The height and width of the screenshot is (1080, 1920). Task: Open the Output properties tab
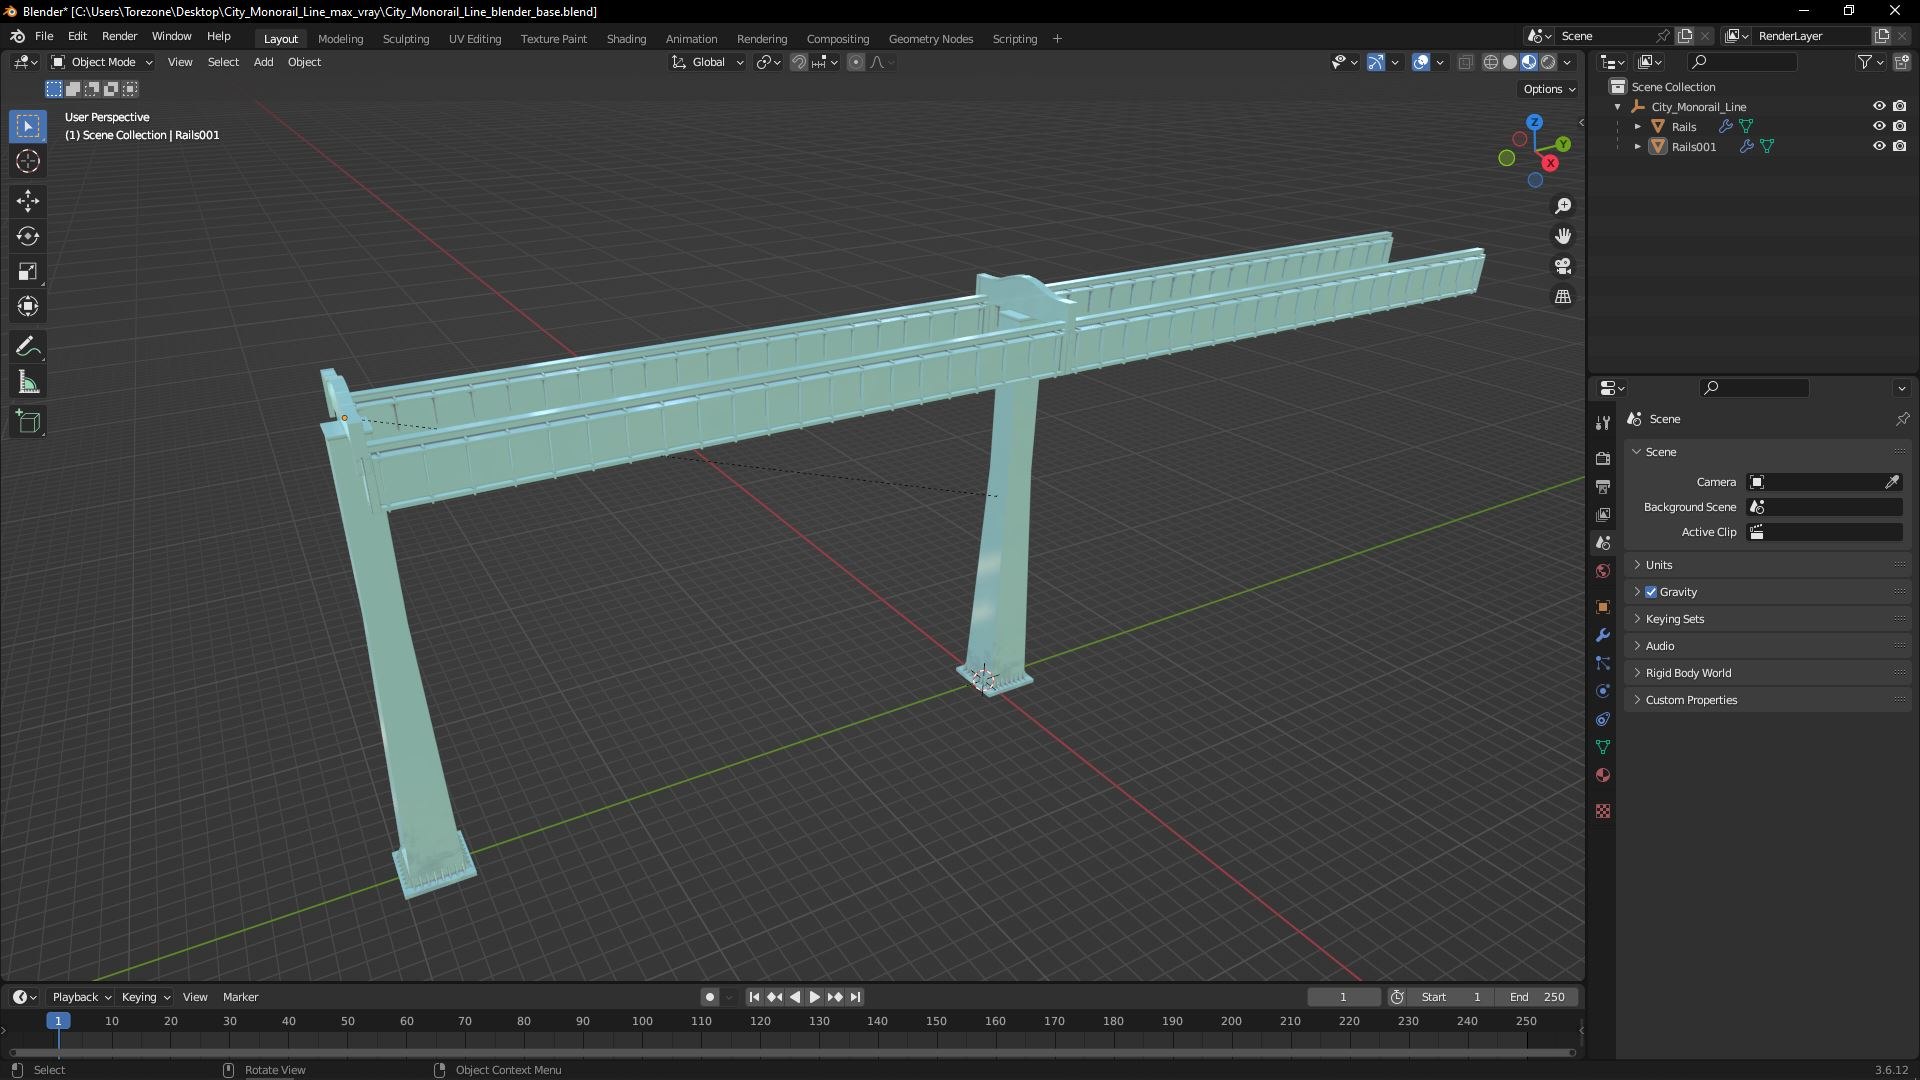pos(1603,487)
